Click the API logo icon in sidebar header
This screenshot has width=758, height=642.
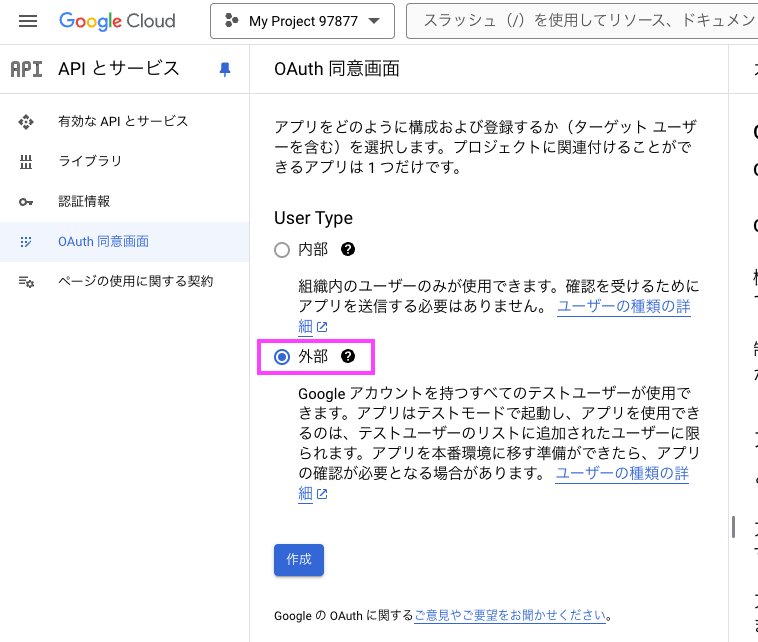coord(27,69)
